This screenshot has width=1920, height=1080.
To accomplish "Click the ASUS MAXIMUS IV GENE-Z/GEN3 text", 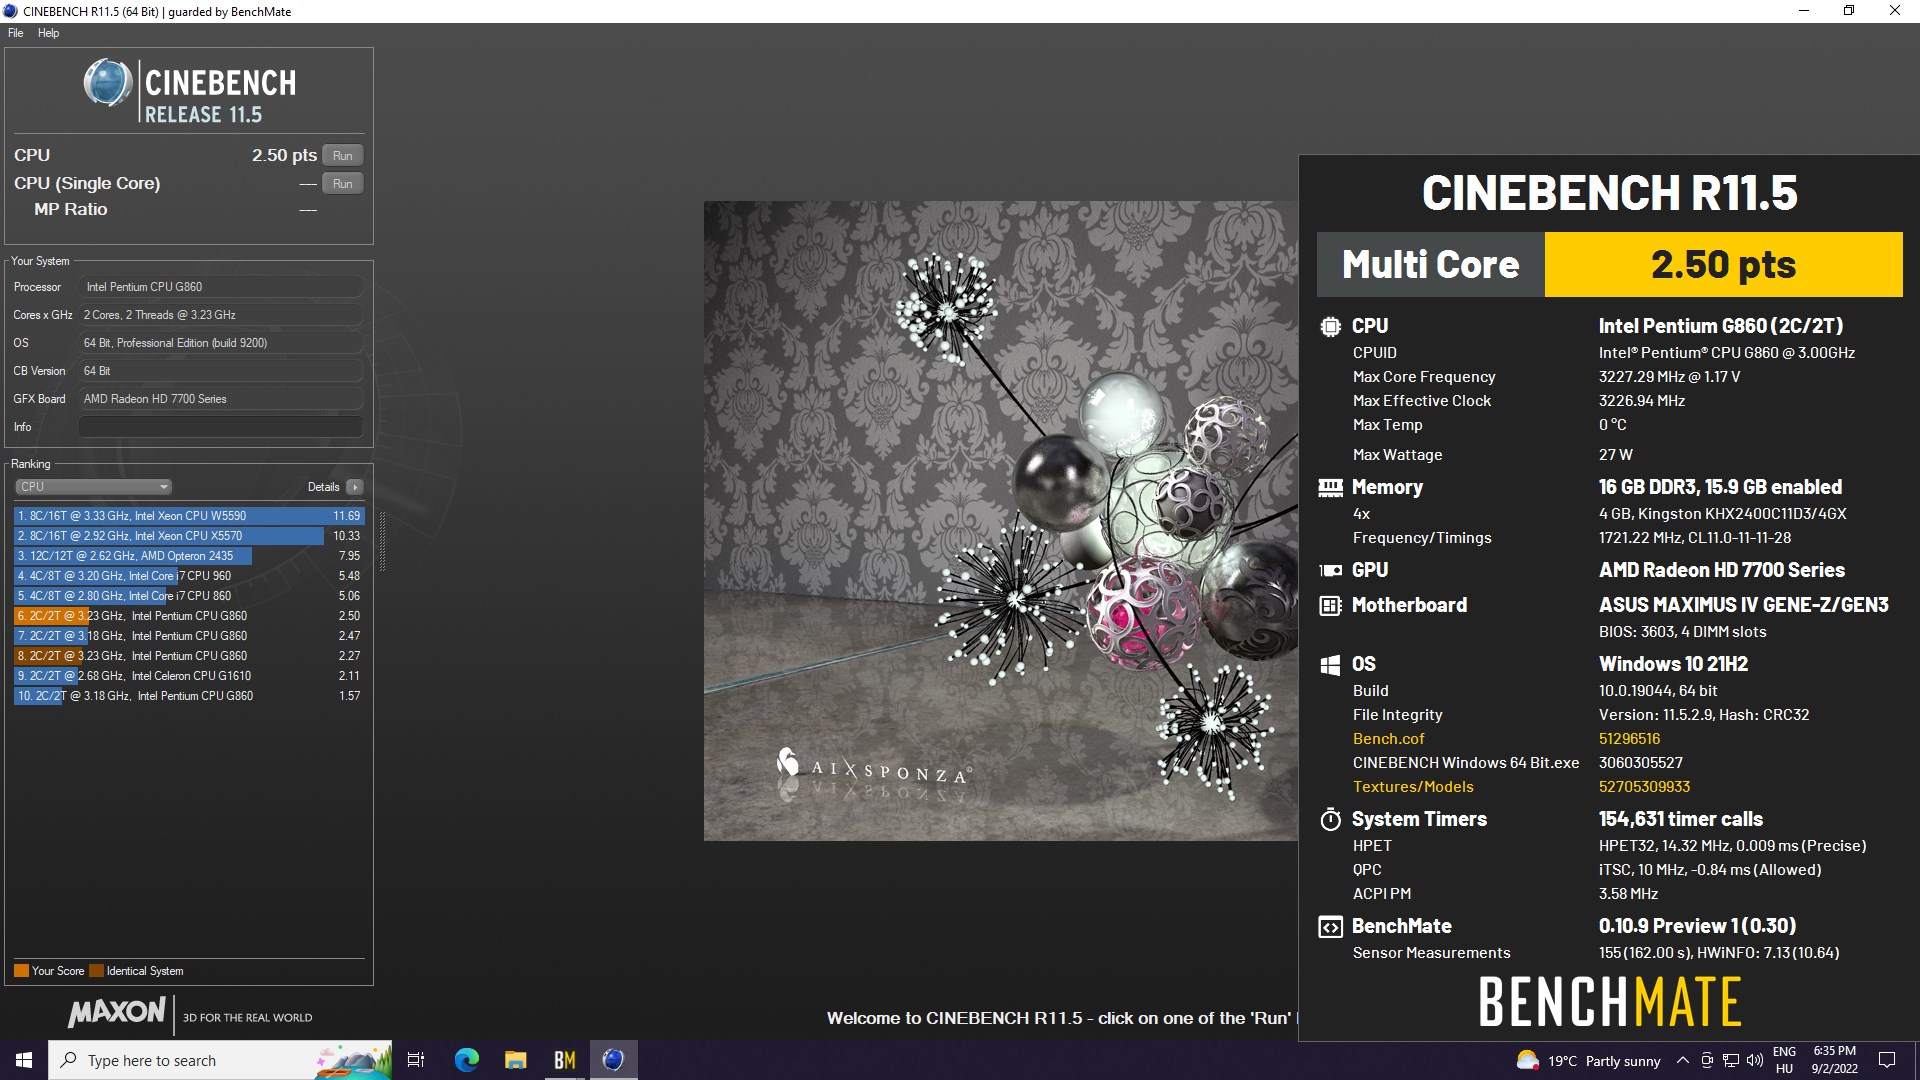I will click(x=1743, y=605).
